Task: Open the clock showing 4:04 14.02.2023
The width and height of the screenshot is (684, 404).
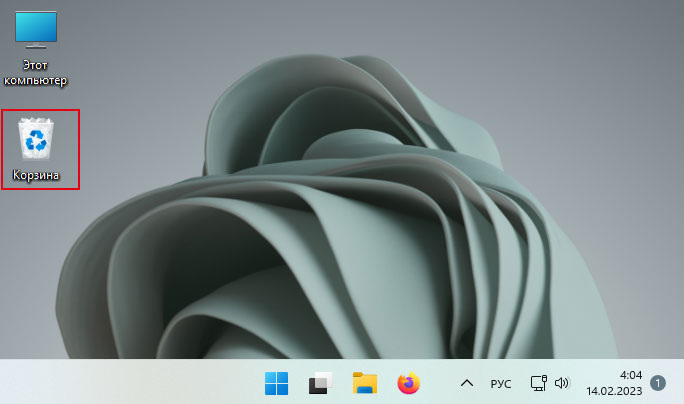Action: pyautogui.click(x=614, y=383)
